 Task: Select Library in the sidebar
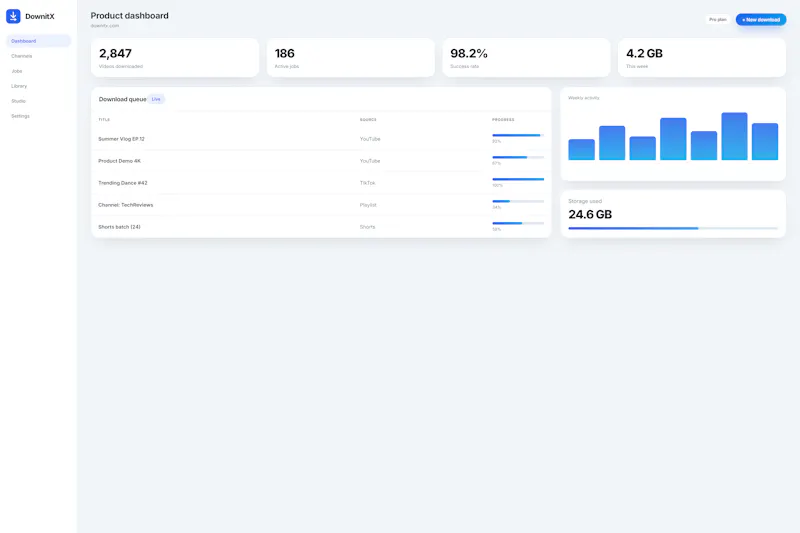(38, 86)
